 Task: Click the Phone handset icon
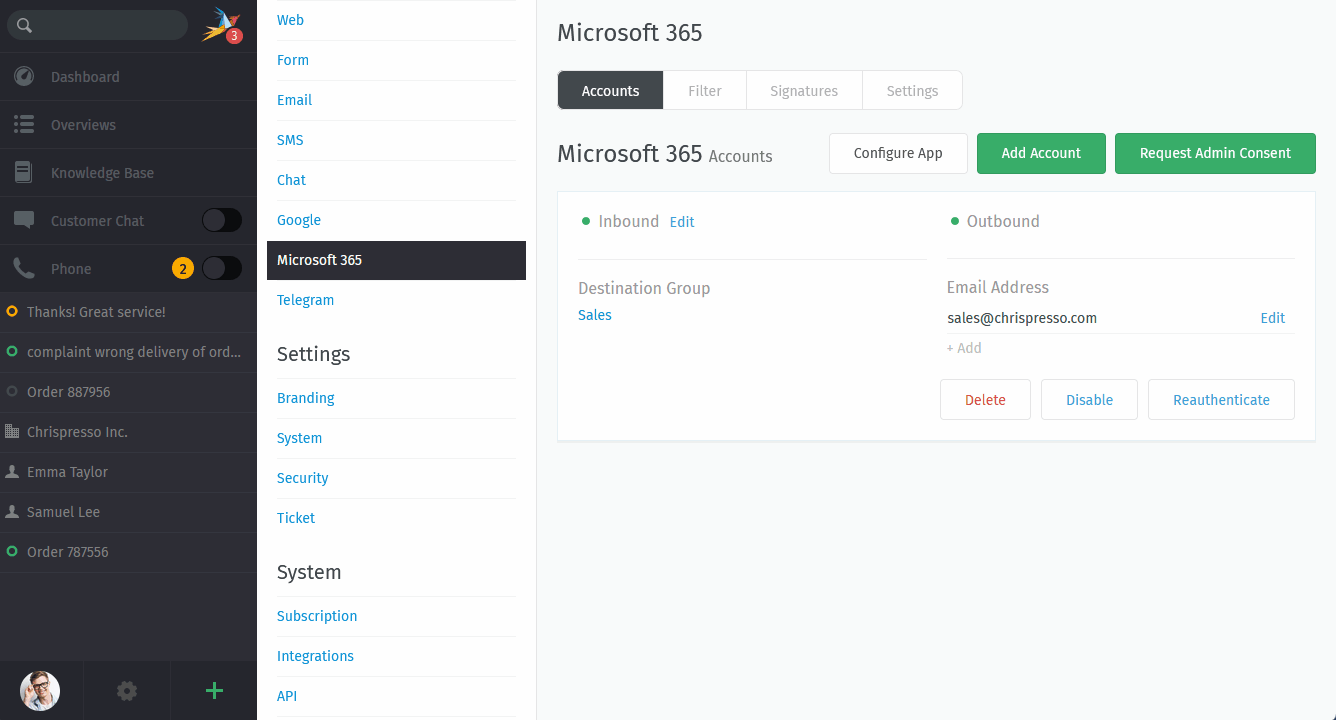24,269
